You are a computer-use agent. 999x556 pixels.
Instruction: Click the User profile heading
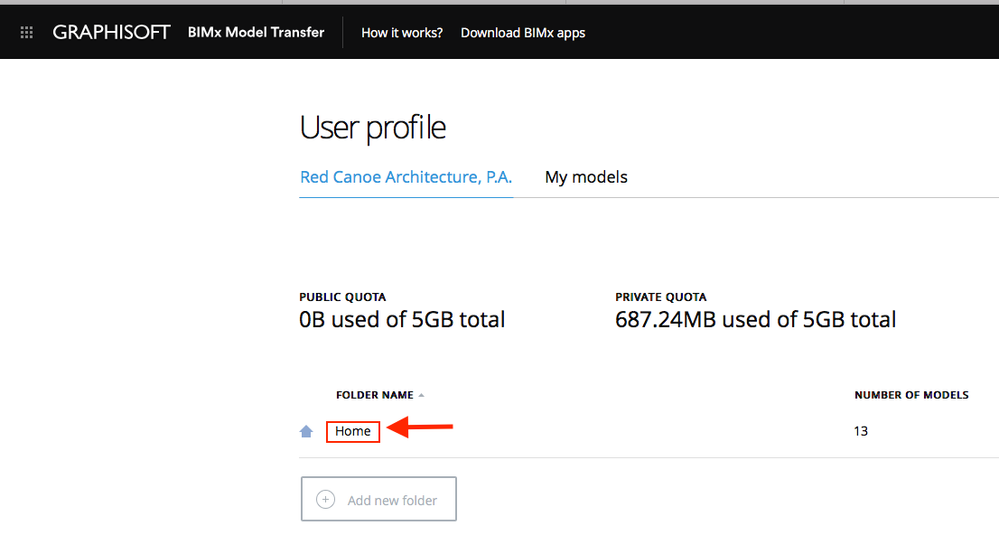[372, 128]
